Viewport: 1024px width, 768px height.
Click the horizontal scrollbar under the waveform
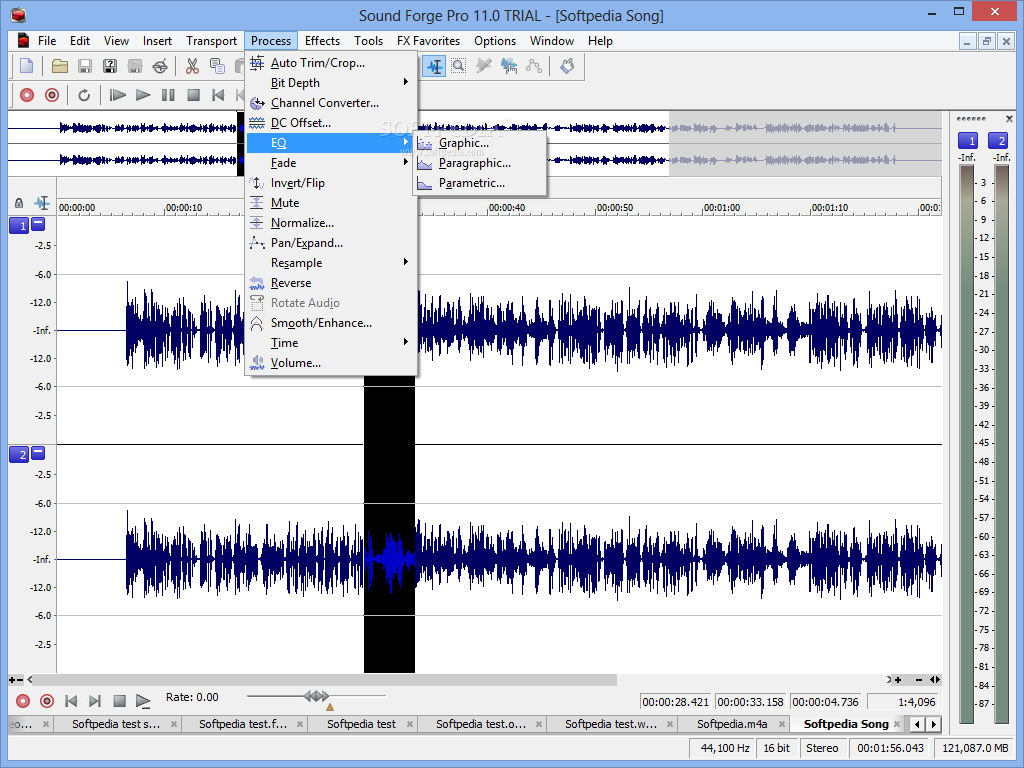pos(325,680)
